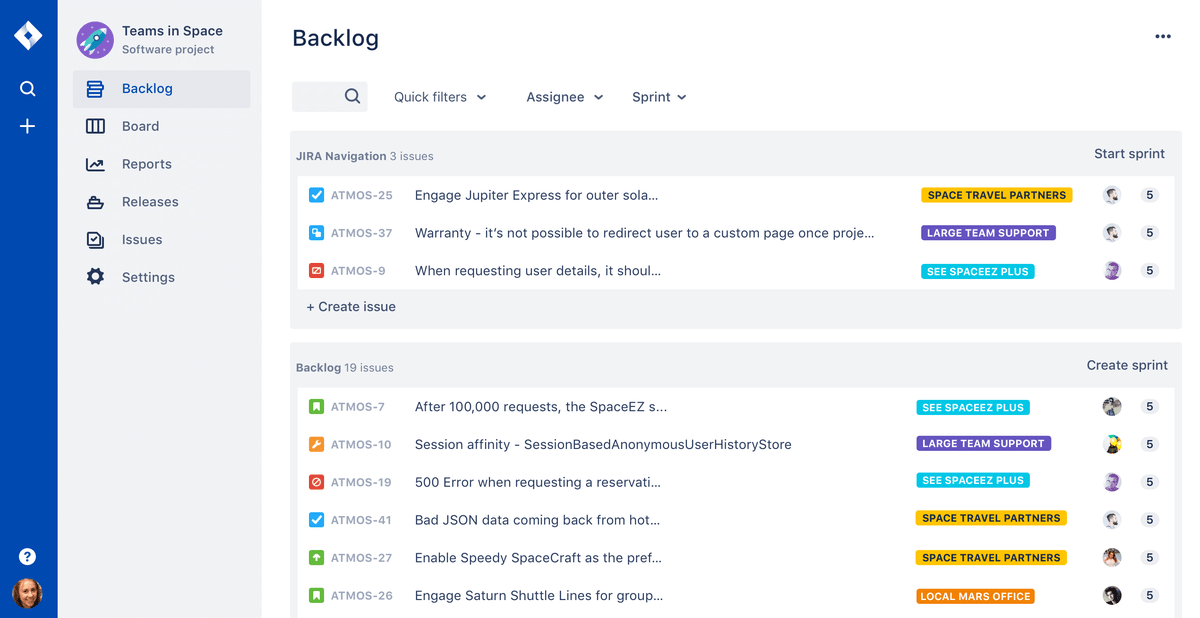Click Create issue under JIRA Navigation sprint
This screenshot has height=618, width=1200.
(x=350, y=306)
